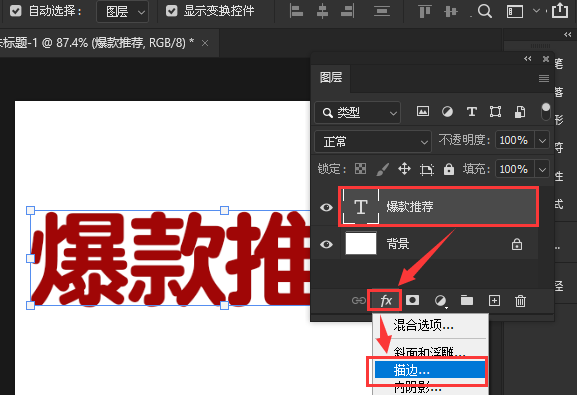Open opacity 不透明度 slider arrow
The width and height of the screenshot is (577, 395).
pos(542,140)
